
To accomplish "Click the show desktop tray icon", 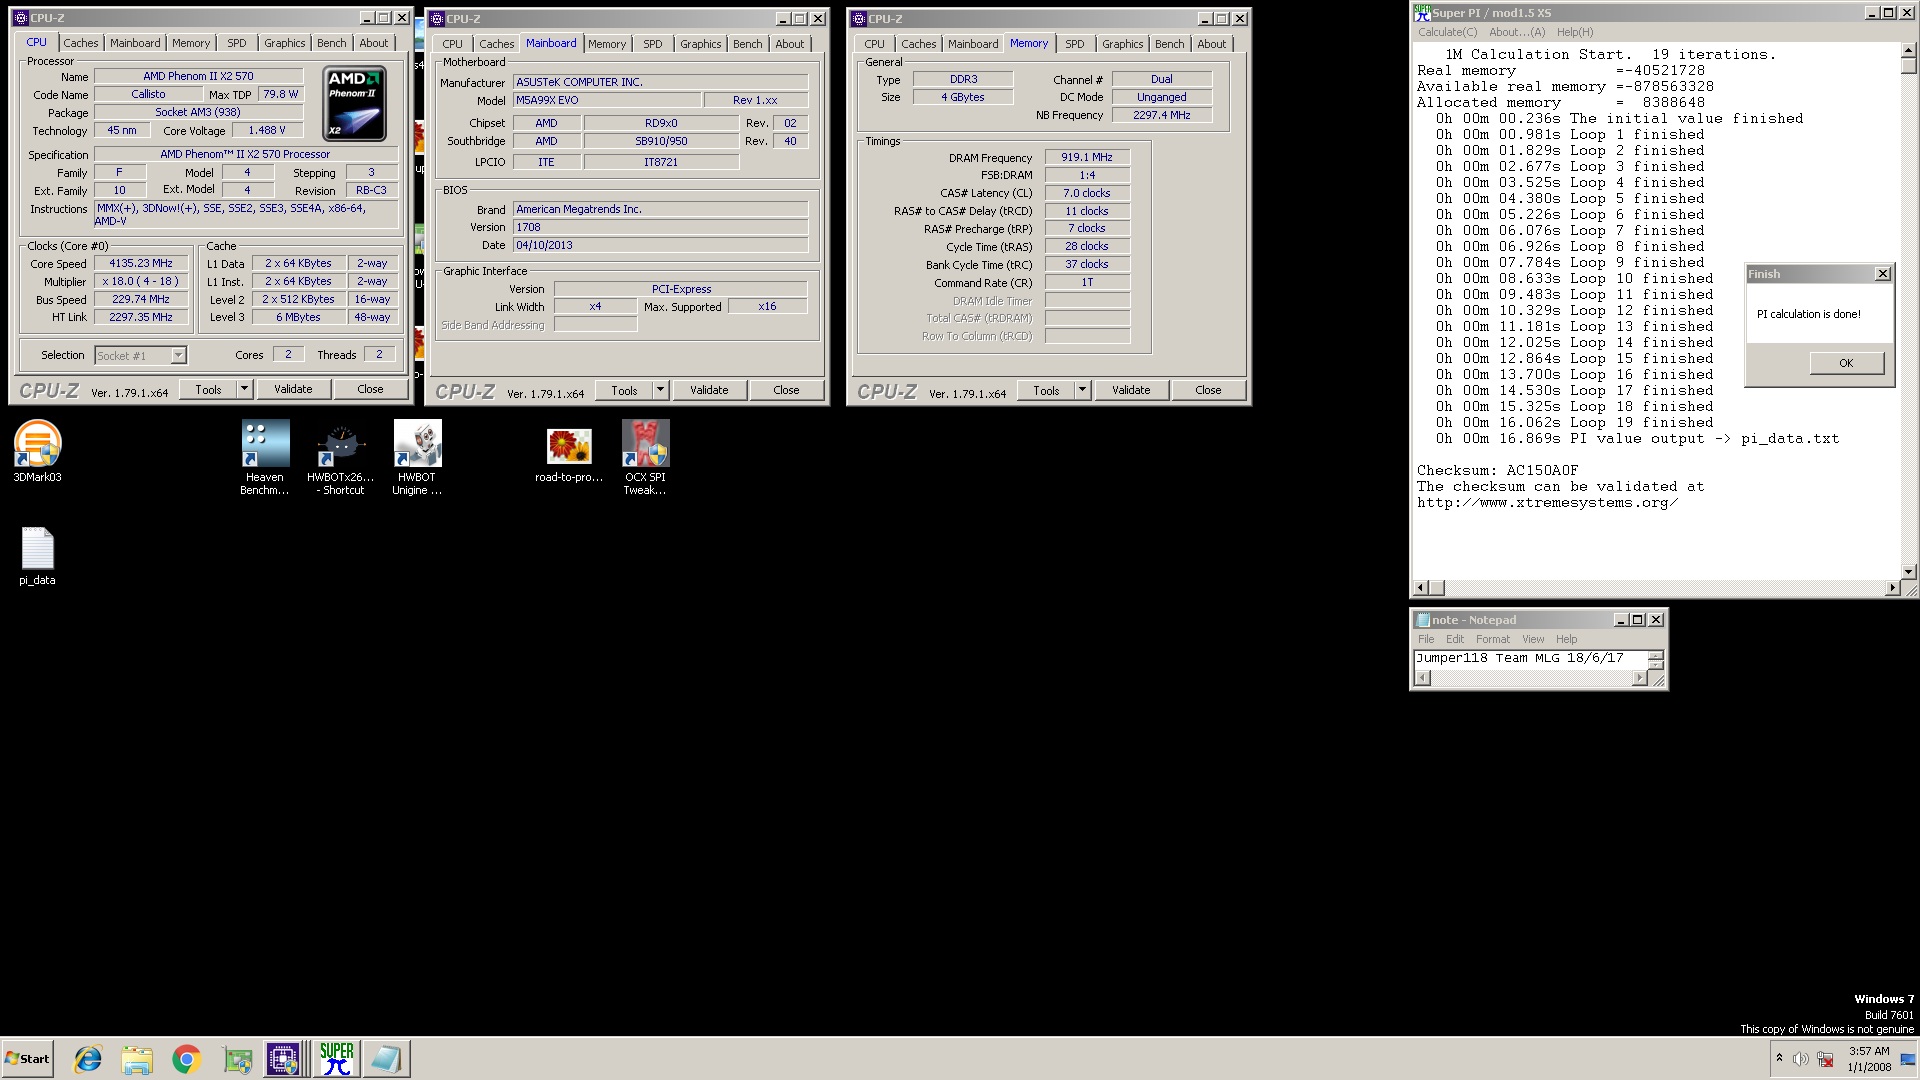I will 1908,1059.
